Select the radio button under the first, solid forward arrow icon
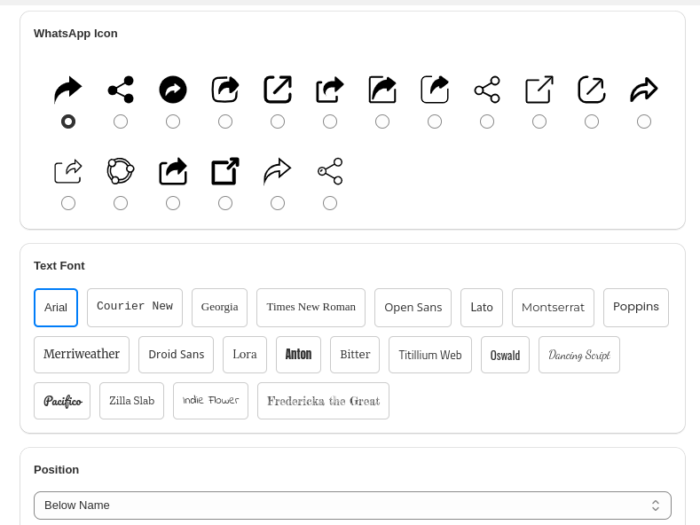The image size is (700, 525). (x=68, y=121)
